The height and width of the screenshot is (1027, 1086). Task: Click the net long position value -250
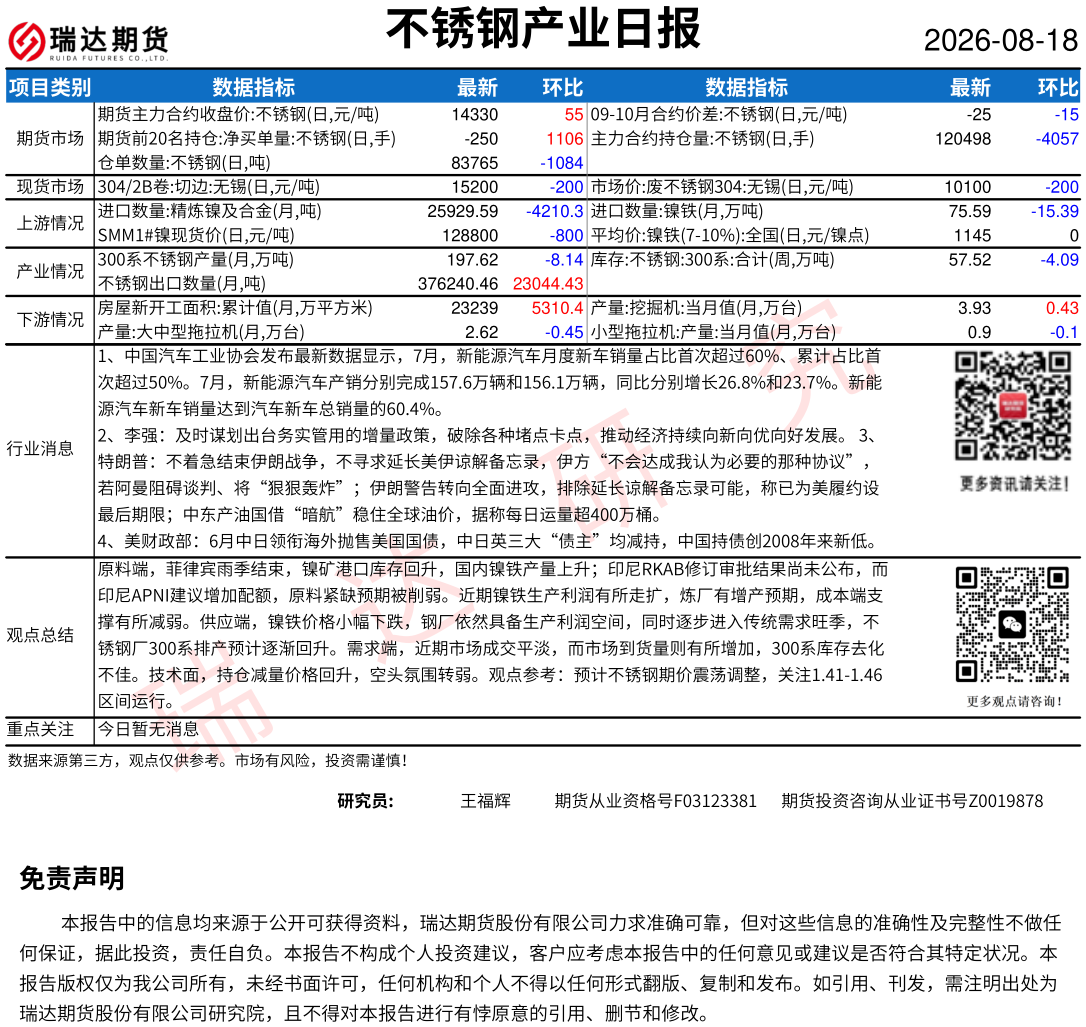481,139
